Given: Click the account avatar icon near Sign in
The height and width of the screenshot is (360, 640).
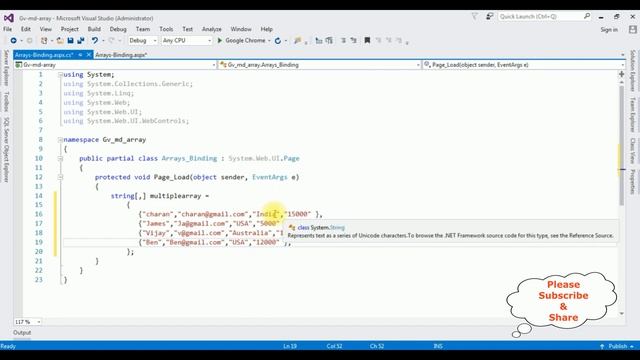Looking at the screenshot, I should (x=633, y=29).
